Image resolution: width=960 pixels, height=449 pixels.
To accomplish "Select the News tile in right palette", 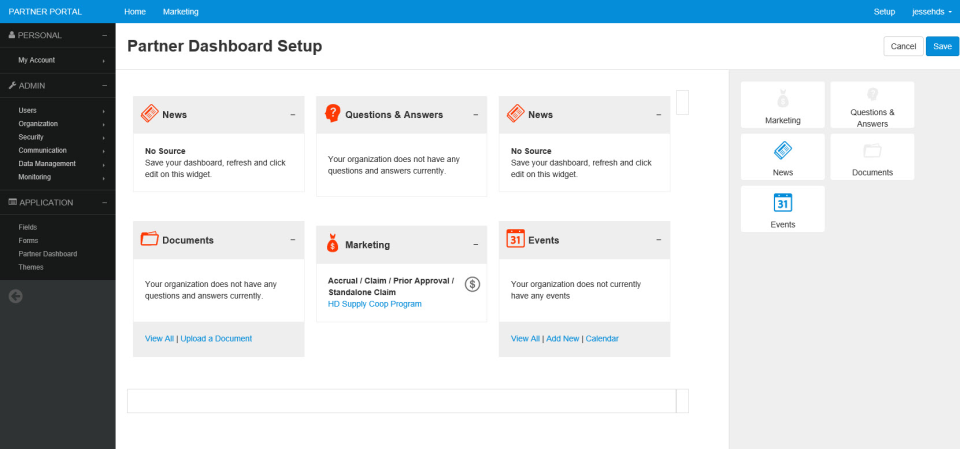I will tap(783, 156).
